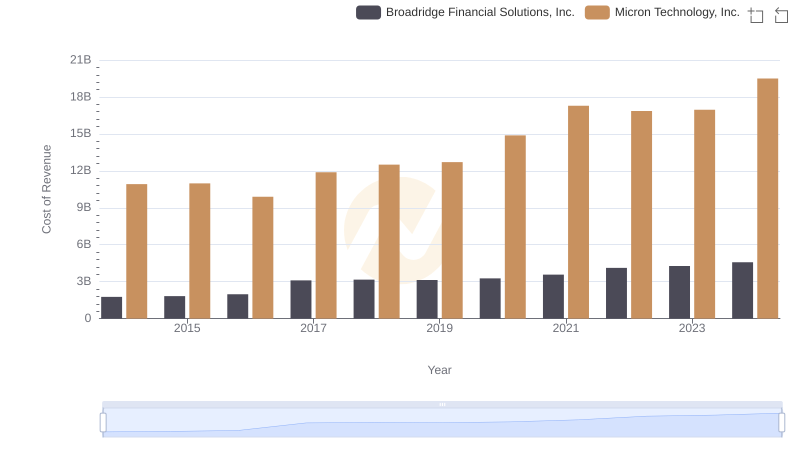
Task: Click the Year axis title
Action: tap(439, 370)
